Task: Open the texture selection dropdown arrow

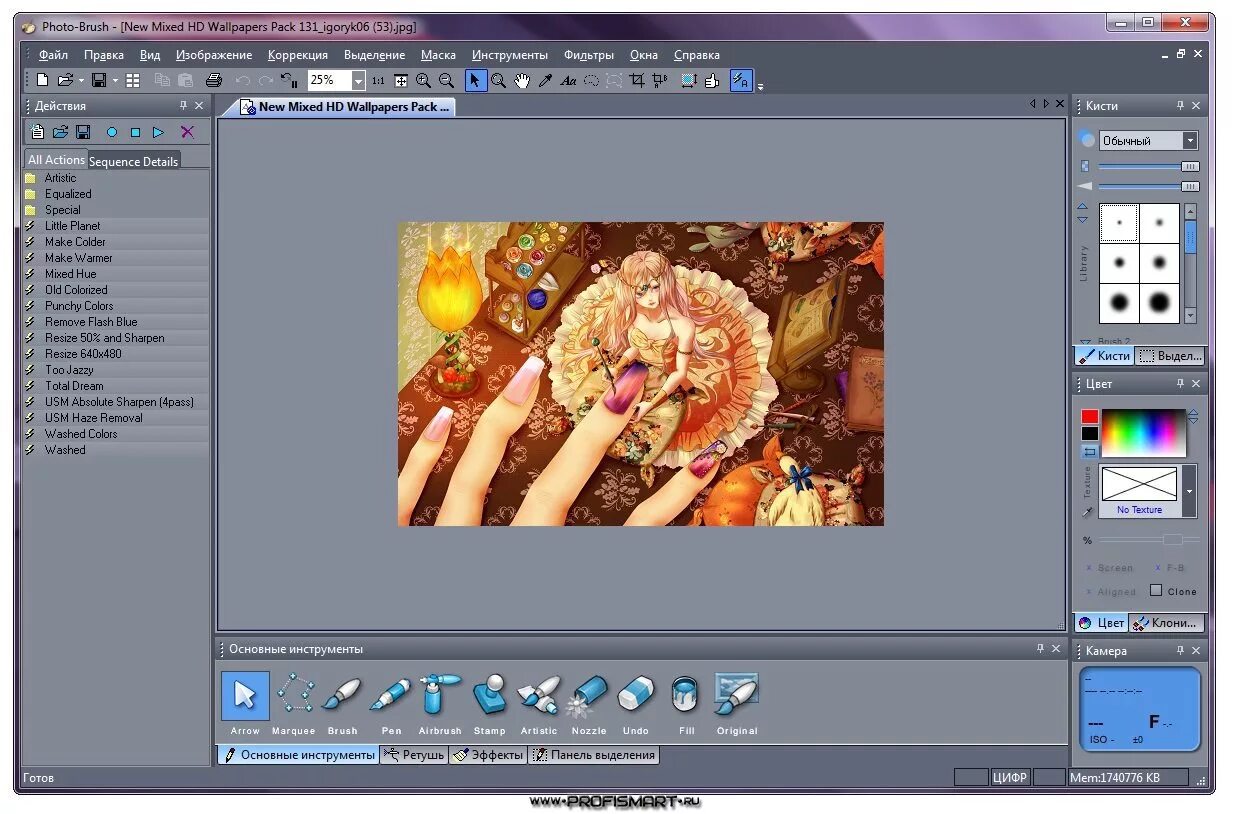Action: (x=1189, y=491)
